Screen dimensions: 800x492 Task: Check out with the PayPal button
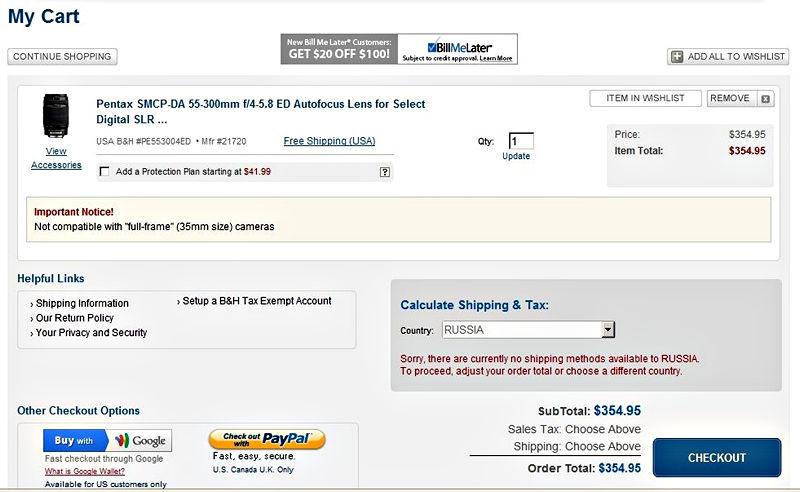(x=266, y=440)
